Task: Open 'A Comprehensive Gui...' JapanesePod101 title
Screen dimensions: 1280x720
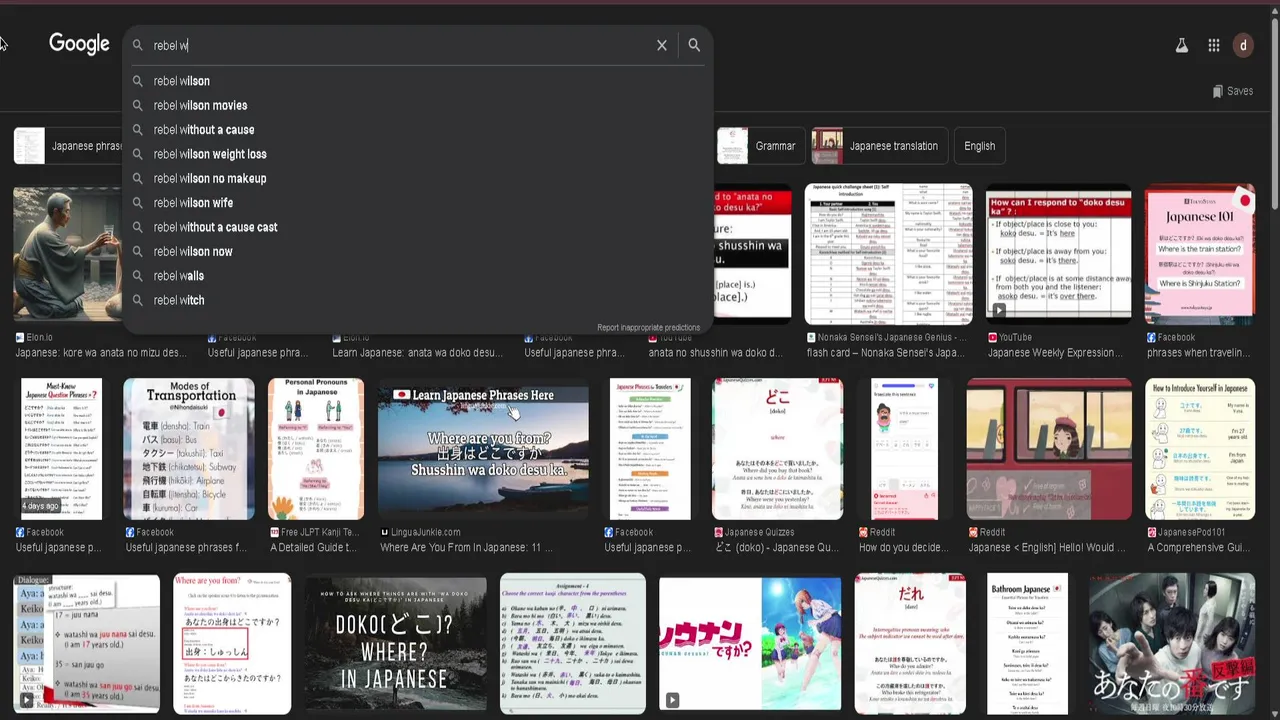Action: tap(1198, 547)
